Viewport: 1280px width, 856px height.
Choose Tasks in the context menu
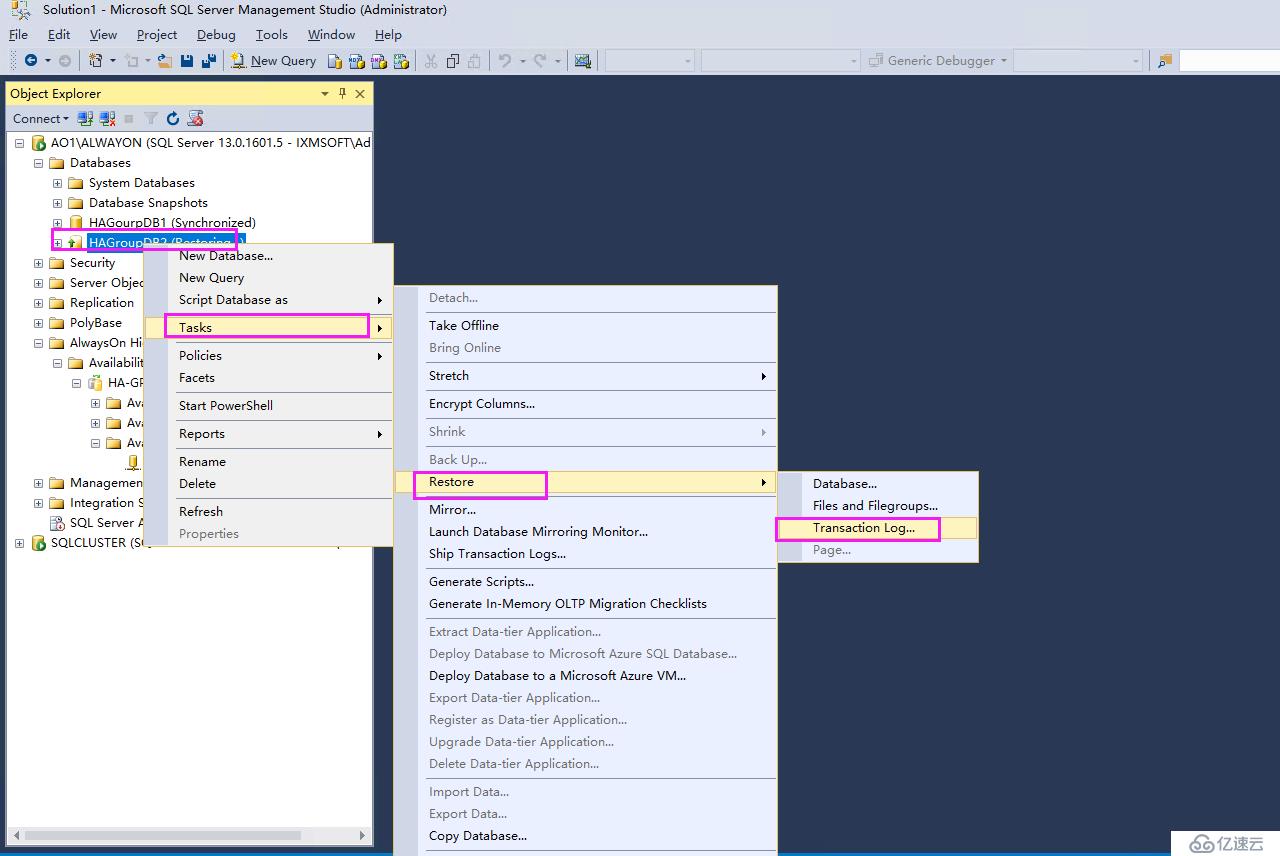tap(268, 327)
